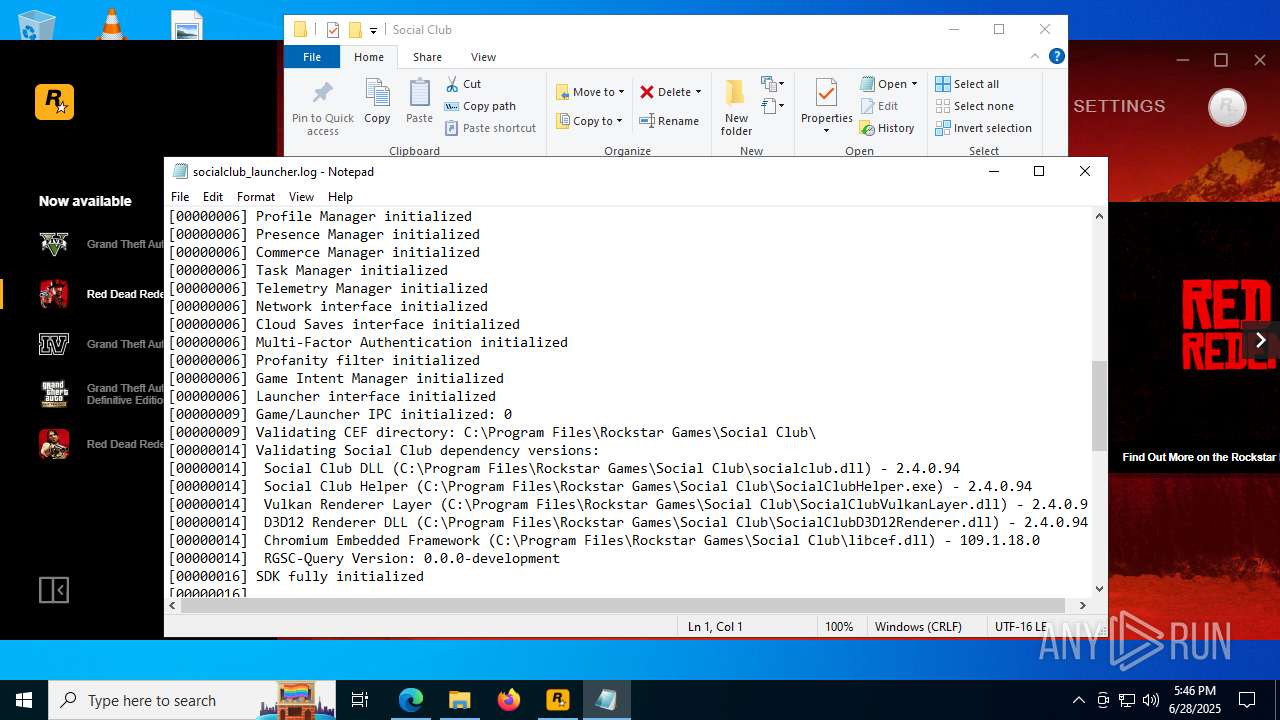Screen dimensions: 1280x720
Task: Open Notepad View menu
Action: [x=301, y=197]
